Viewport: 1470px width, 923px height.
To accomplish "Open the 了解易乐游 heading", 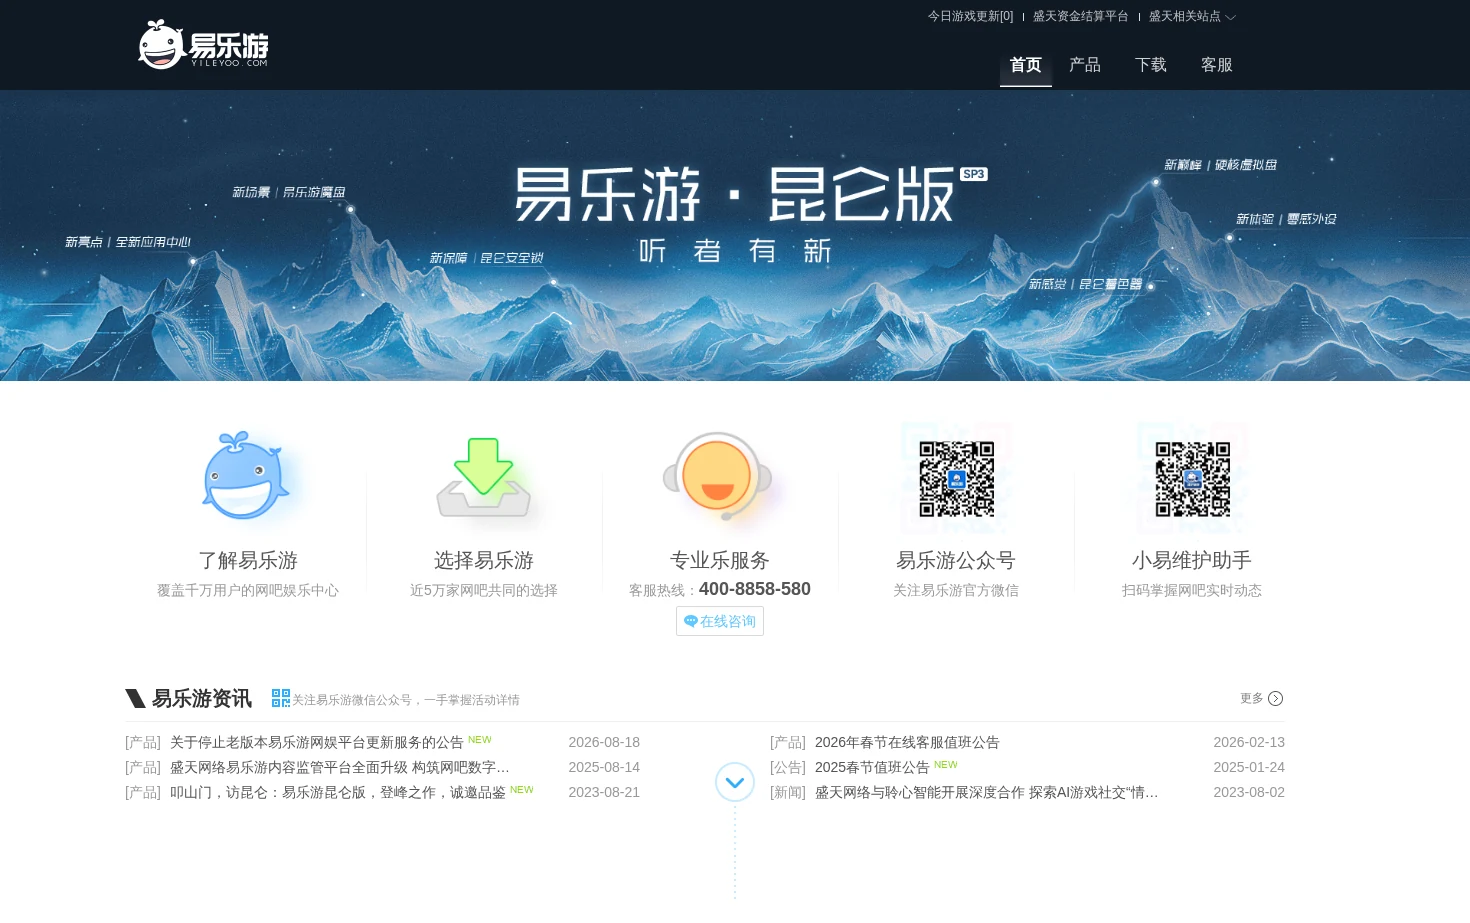I will [248, 560].
